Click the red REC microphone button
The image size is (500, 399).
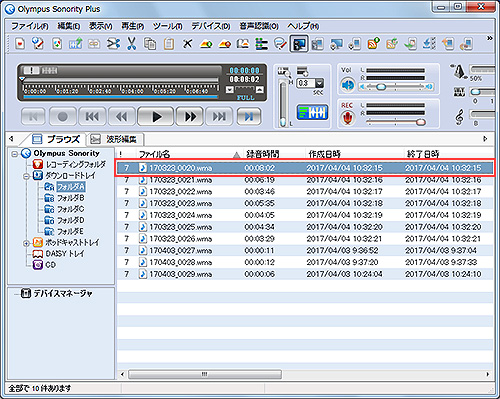click(x=347, y=118)
